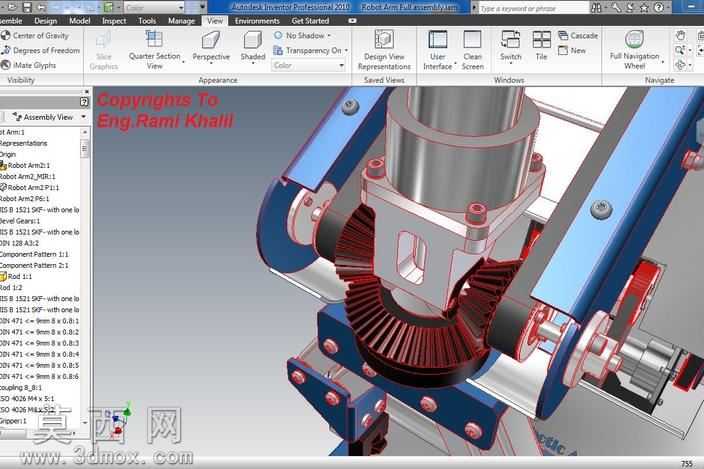The image size is (704, 469).
Task: Click the No Shadow icon
Action: 278,35
